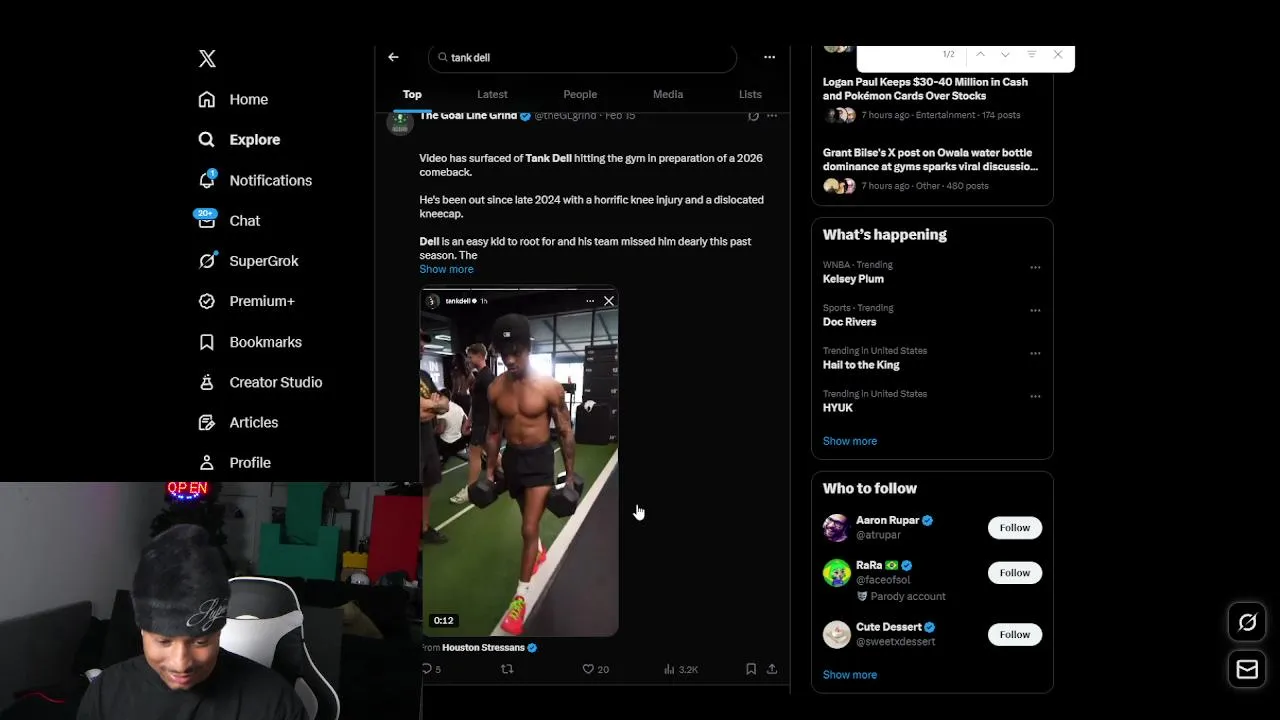Open Bookmarks in the sidebar
Screen dimensions: 1280x720
(x=250, y=342)
